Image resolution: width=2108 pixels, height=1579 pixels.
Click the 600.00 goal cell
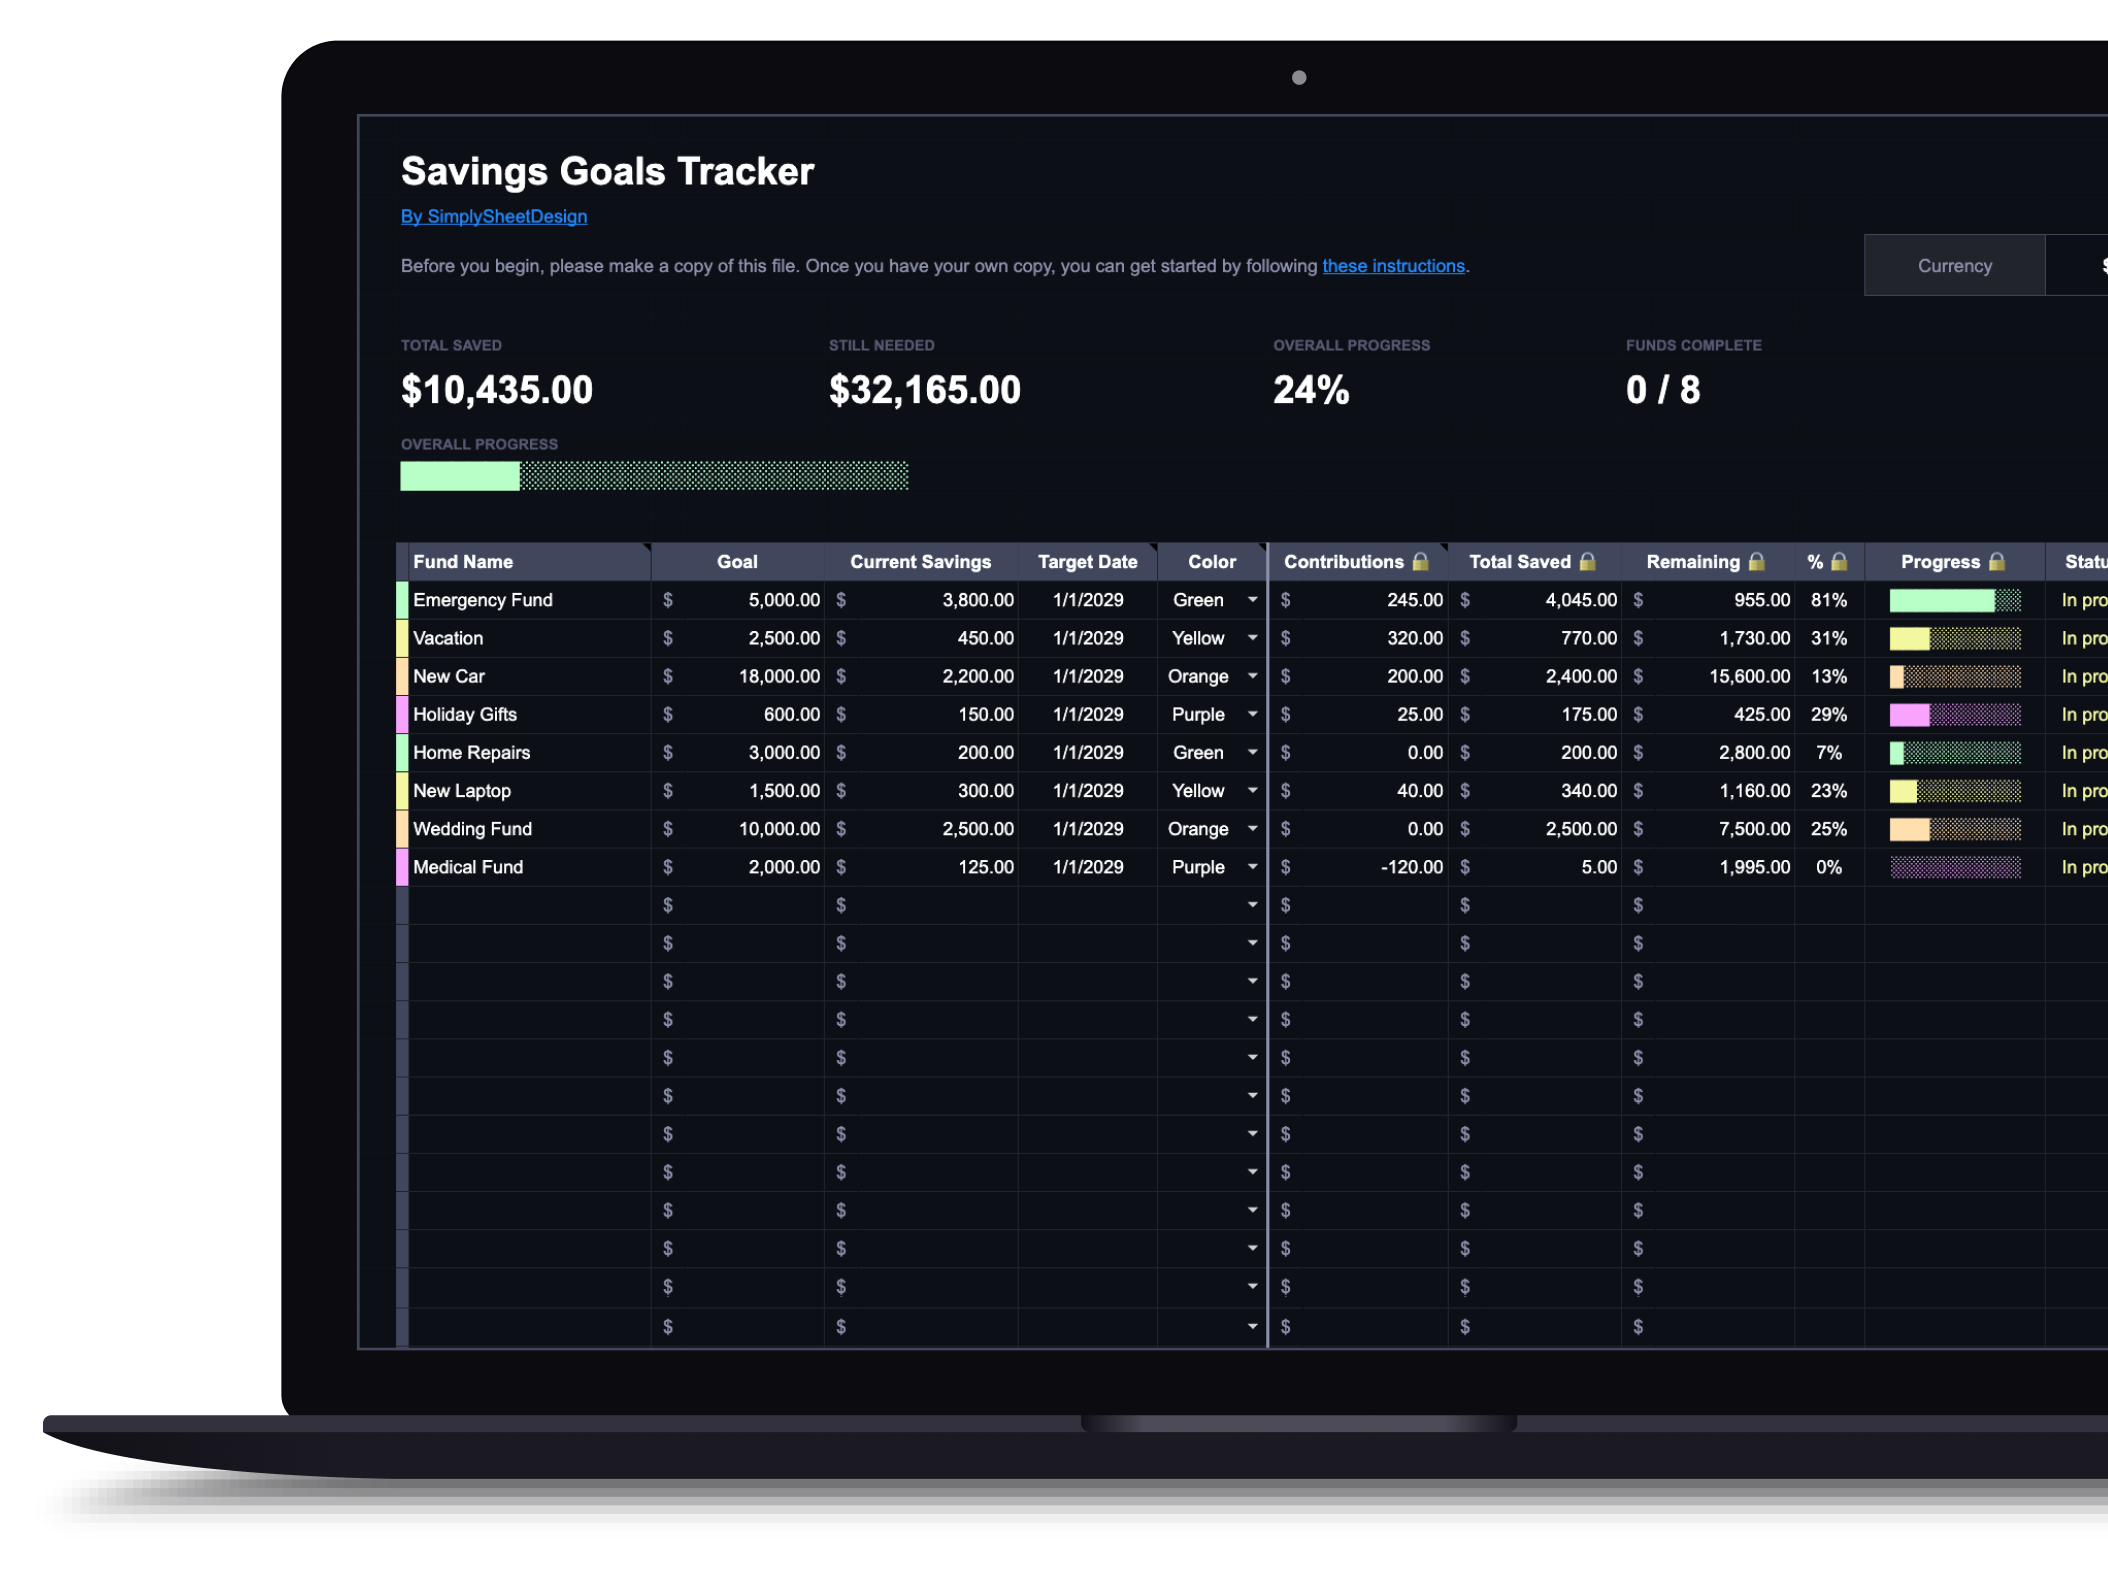pos(738,714)
